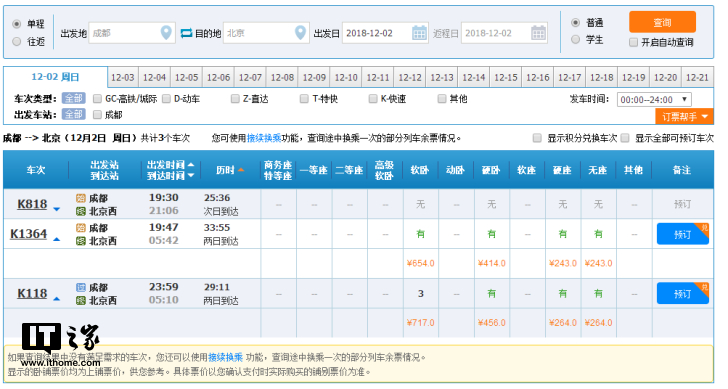Click the K1364 duration 33:55
The height and width of the screenshot is (389, 728).
tap(217, 227)
